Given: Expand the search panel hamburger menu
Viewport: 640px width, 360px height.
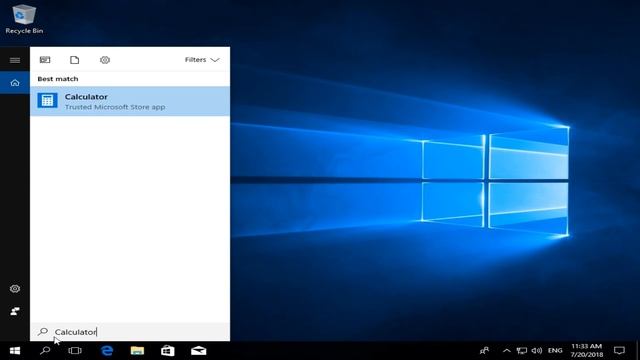Looking at the screenshot, I should click(x=15, y=60).
